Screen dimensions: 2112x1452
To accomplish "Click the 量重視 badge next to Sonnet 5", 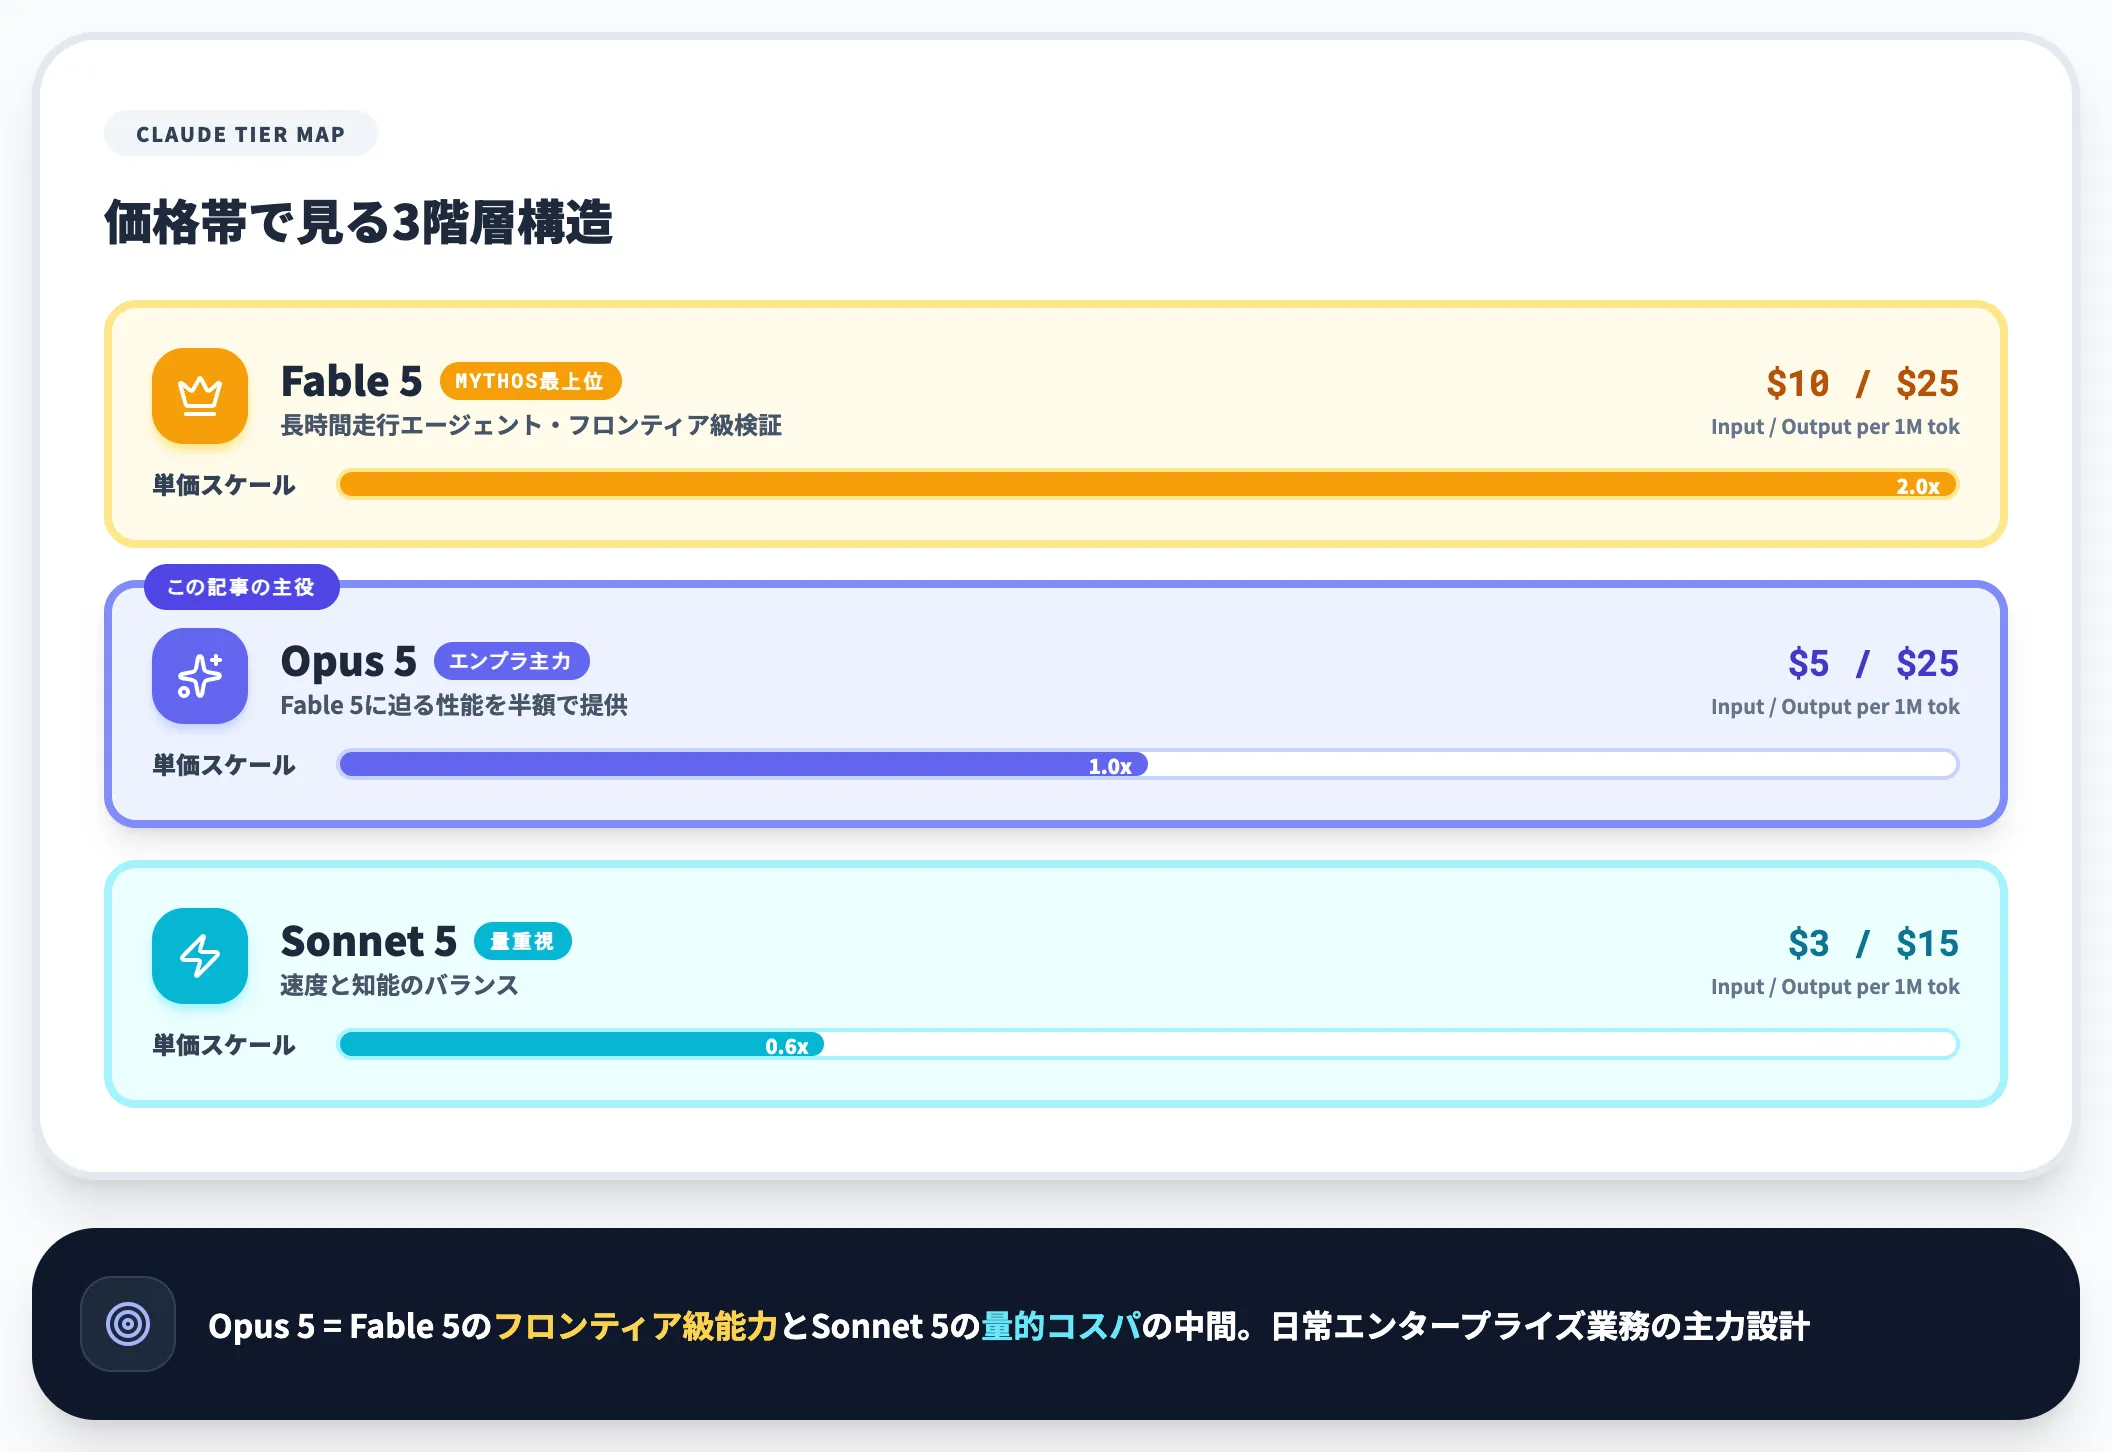I will [x=522, y=941].
